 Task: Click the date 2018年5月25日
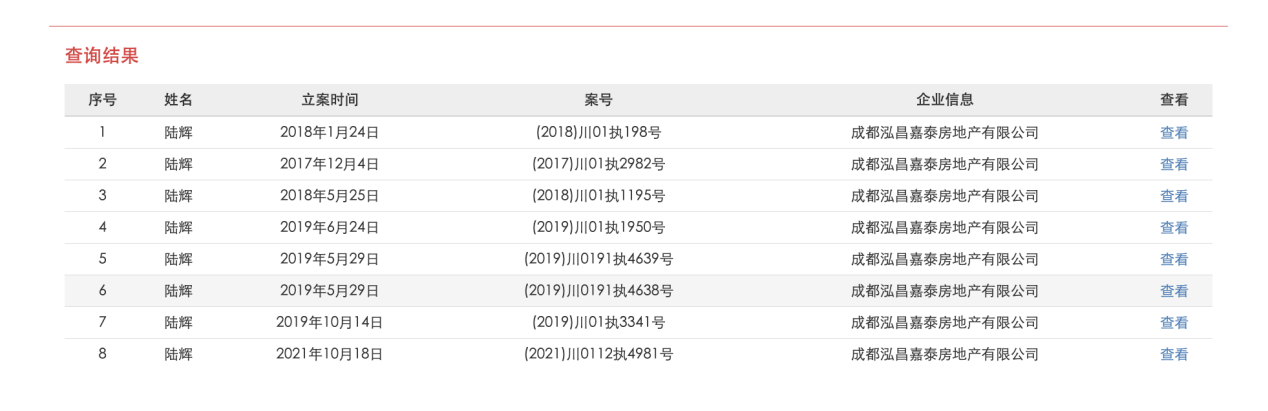[x=329, y=196]
